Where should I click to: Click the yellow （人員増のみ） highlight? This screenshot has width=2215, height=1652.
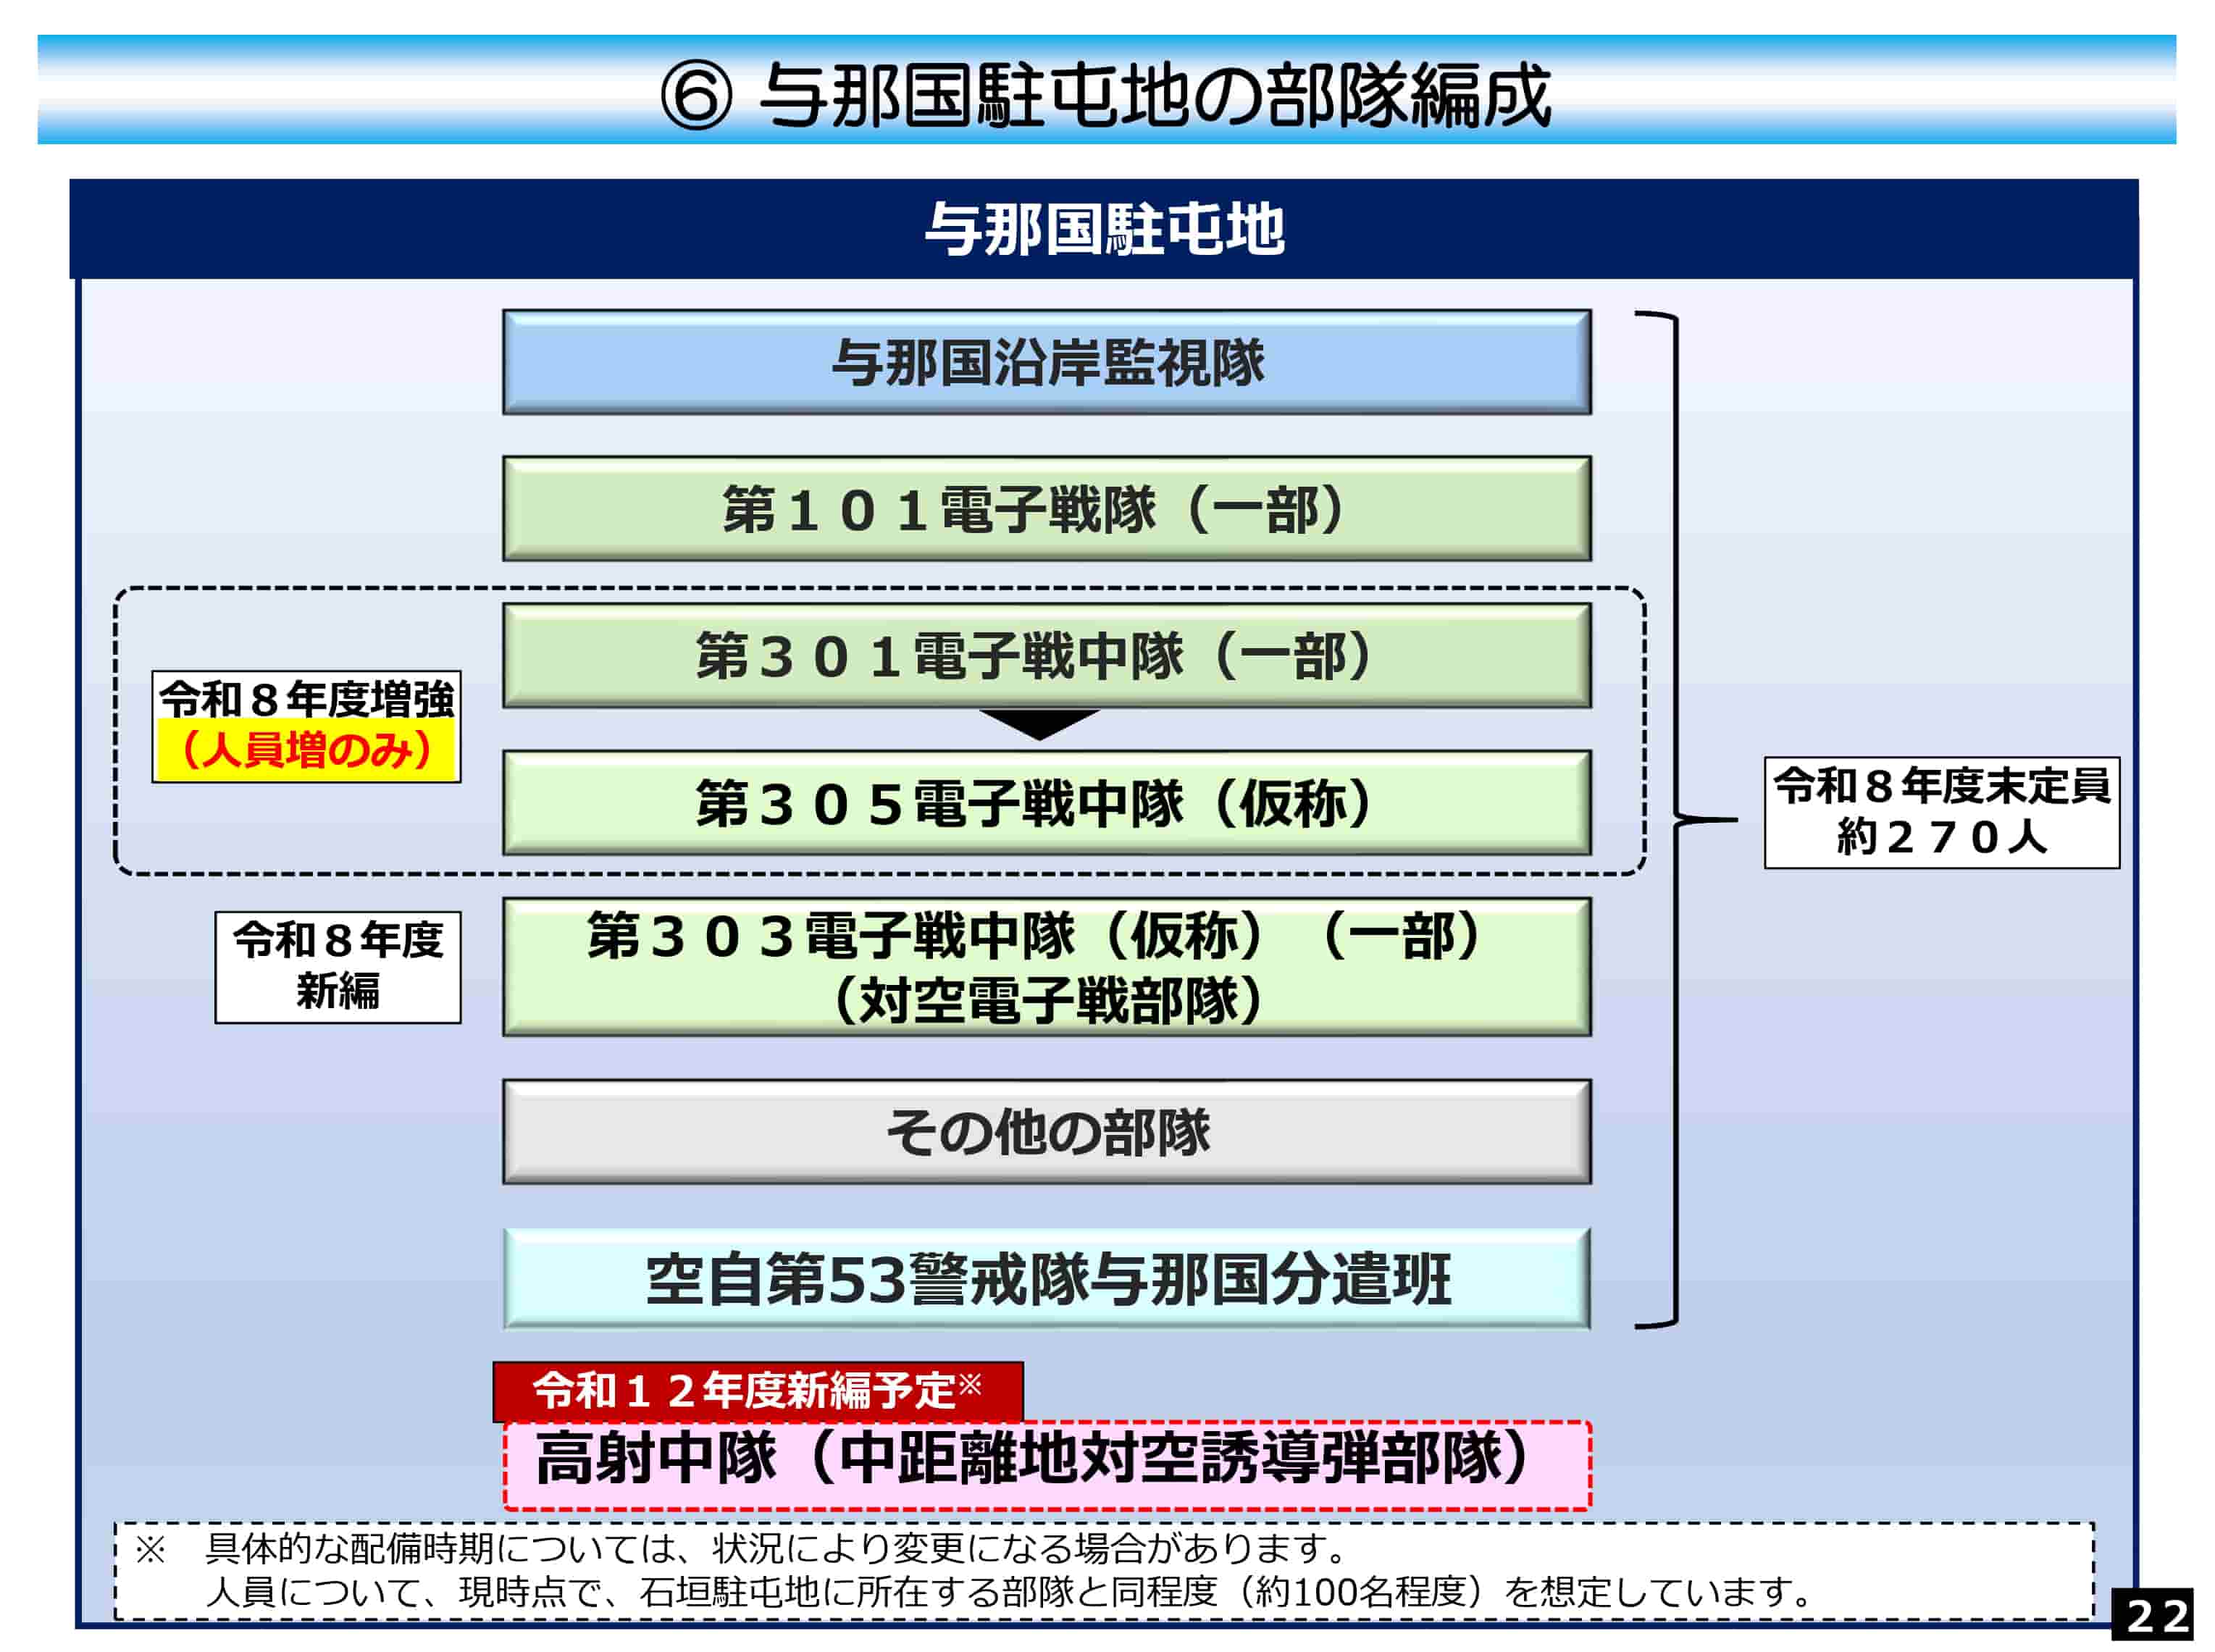[x=306, y=750]
